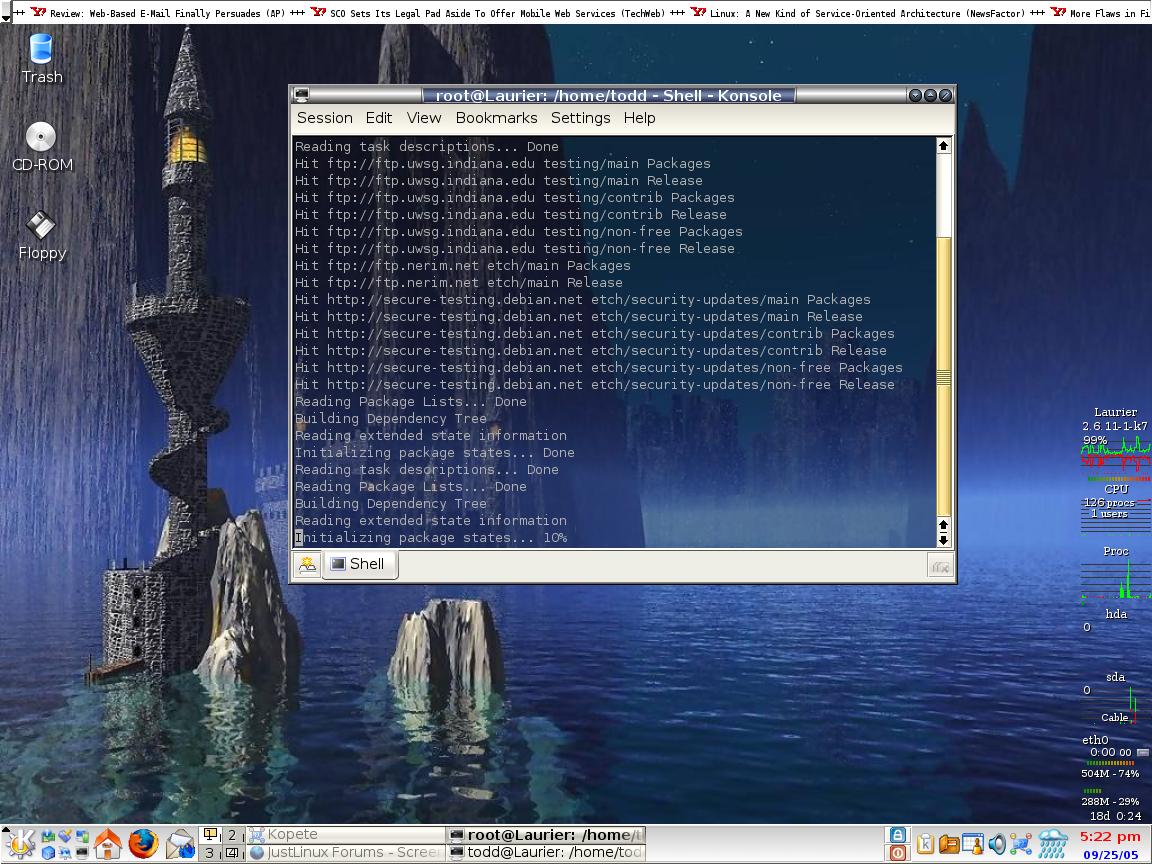Switch to virtual desktop 1 in pager
The height and width of the screenshot is (864, 1152).
click(x=211, y=835)
